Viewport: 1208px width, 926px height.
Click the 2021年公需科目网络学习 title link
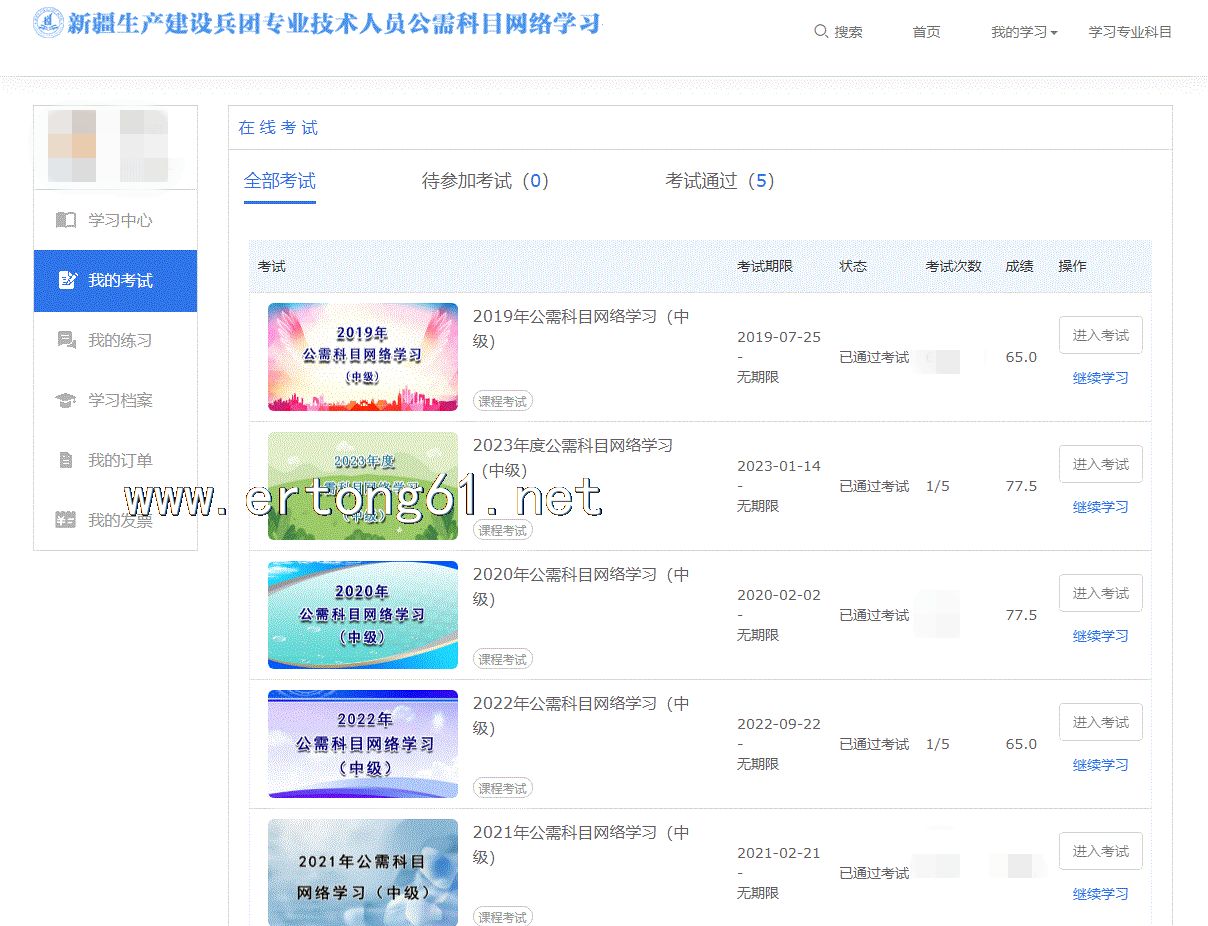[580, 844]
